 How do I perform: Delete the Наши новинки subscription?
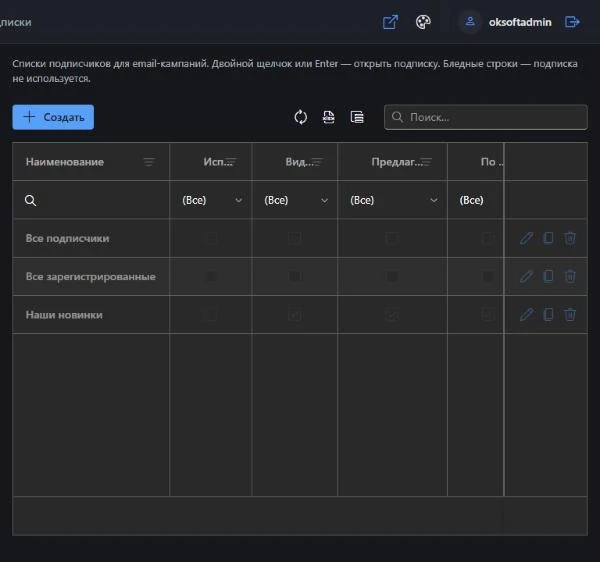coord(570,314)
